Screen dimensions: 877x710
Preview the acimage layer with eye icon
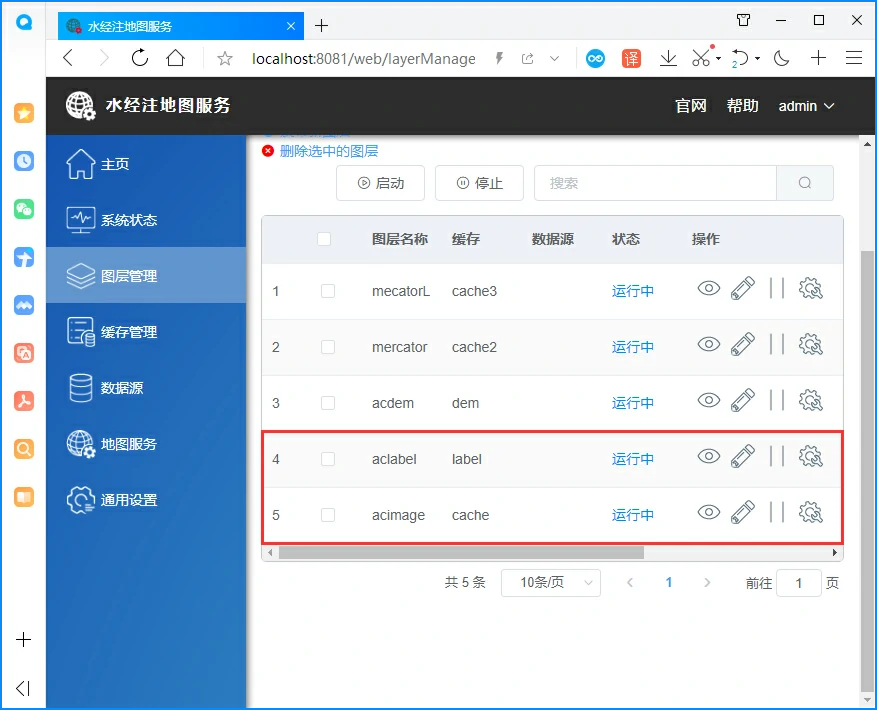pyautogui.click(x=709, y=512)
